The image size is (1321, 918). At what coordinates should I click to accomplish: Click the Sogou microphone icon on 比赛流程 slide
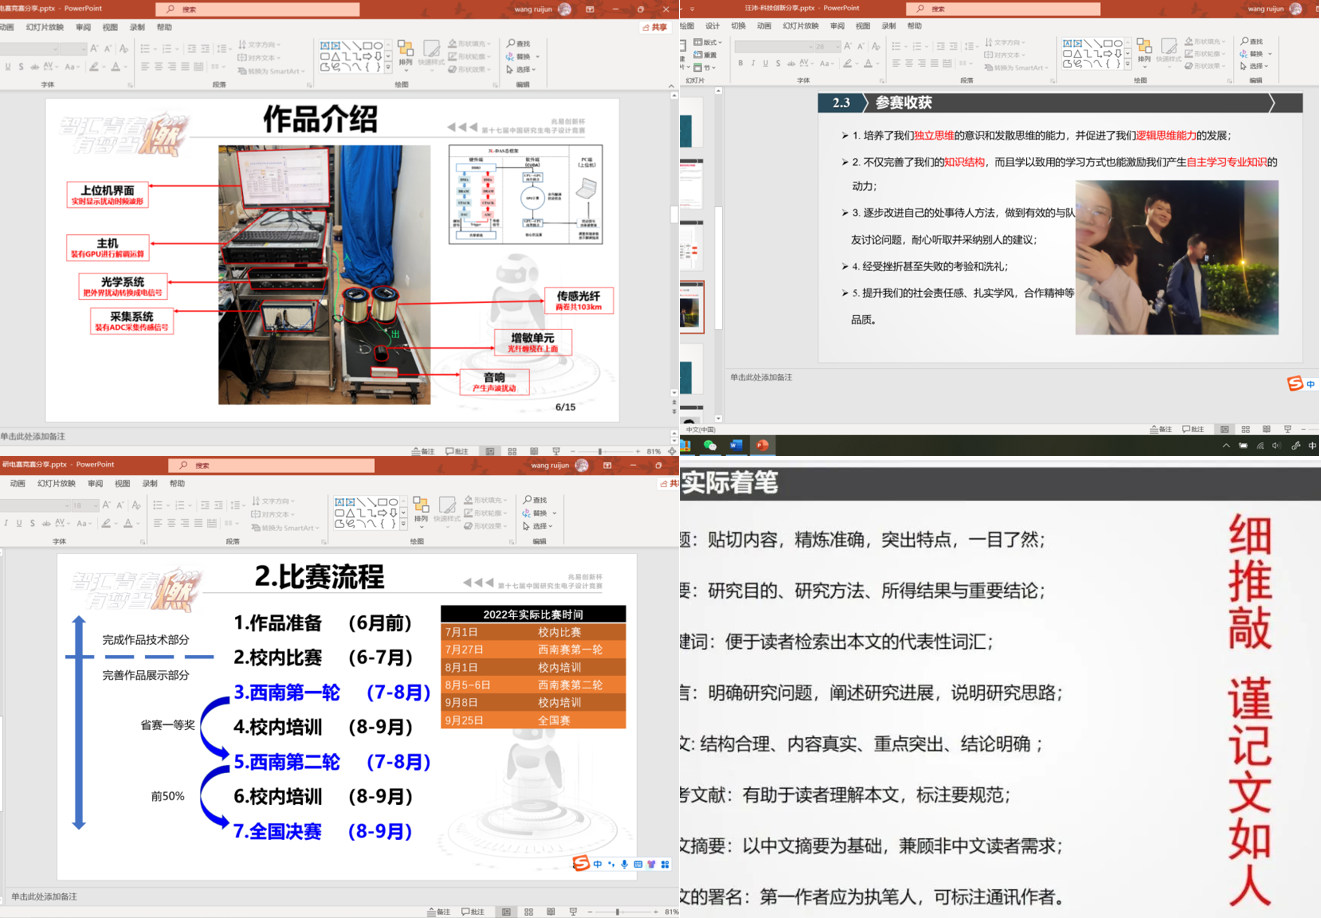point(624,864)
